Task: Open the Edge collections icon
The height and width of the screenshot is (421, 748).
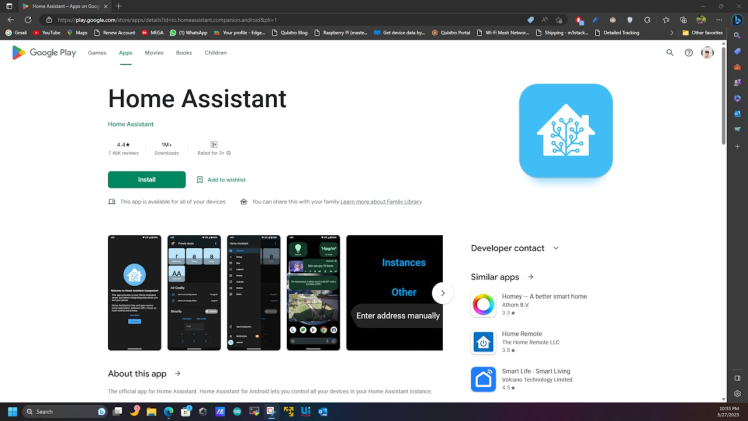Action: point(683,20)
